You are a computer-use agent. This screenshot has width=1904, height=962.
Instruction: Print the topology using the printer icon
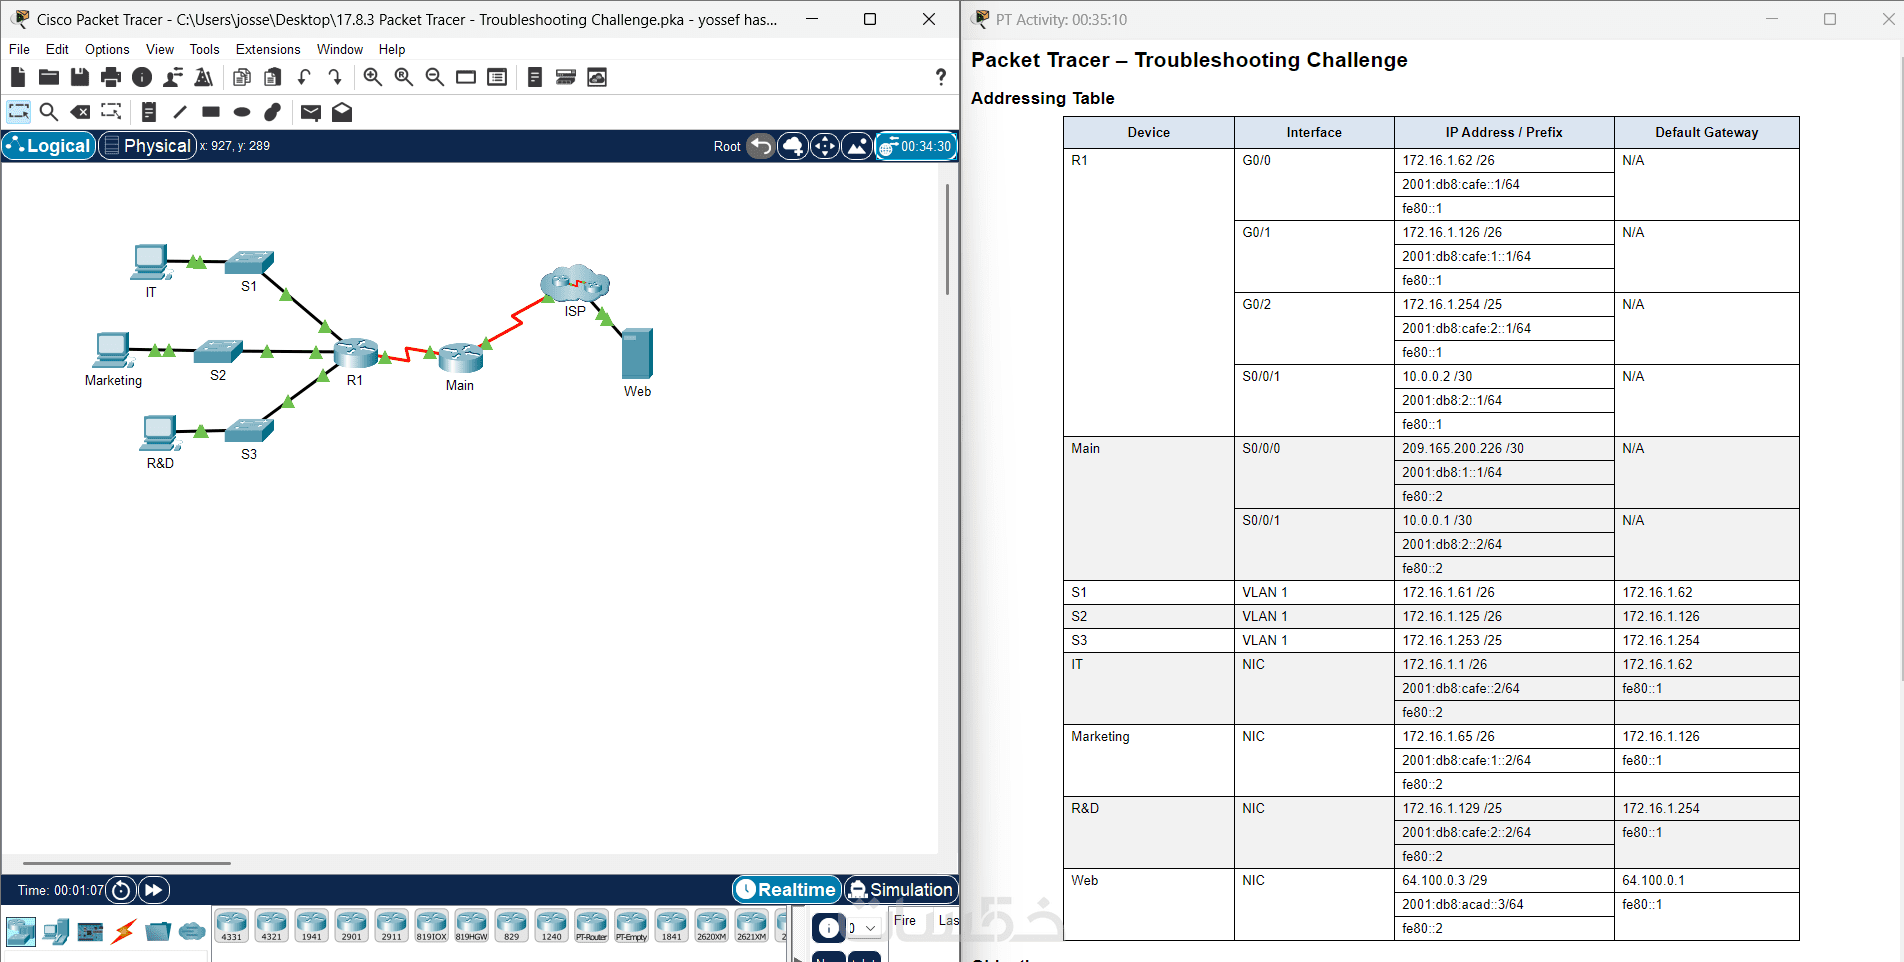coord(111,77)
